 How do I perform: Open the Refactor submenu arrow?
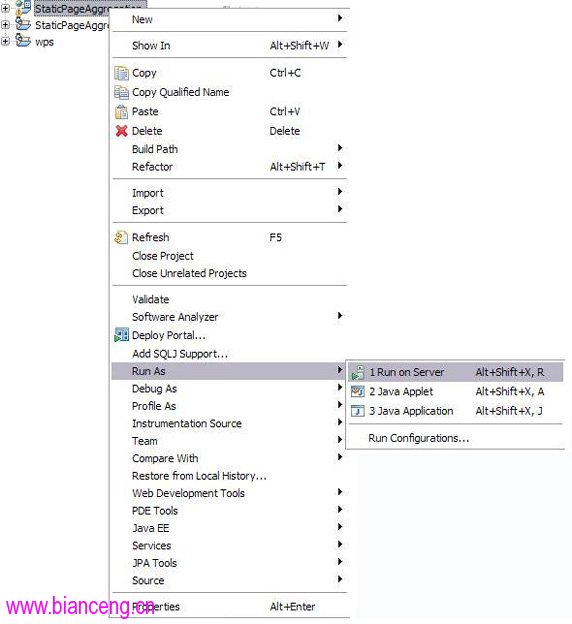click(x=340, y=166)
